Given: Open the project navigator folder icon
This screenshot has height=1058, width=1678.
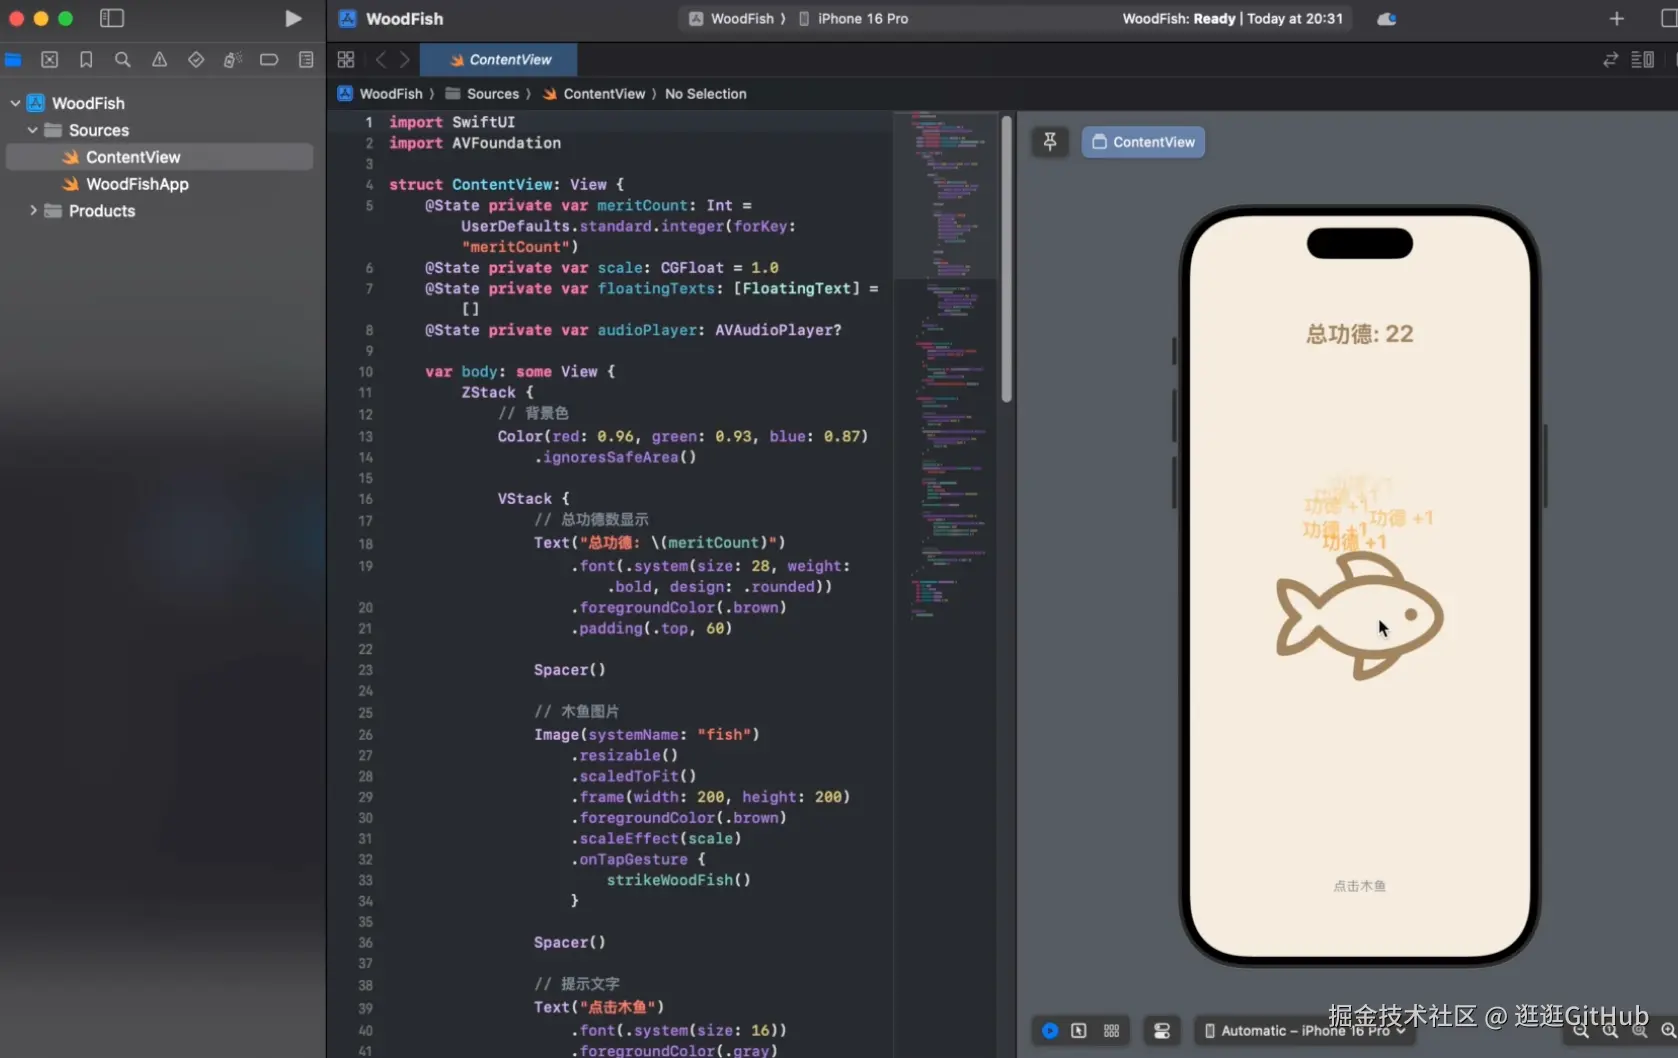Looking at the screenshot, I should tap(13, 60).
